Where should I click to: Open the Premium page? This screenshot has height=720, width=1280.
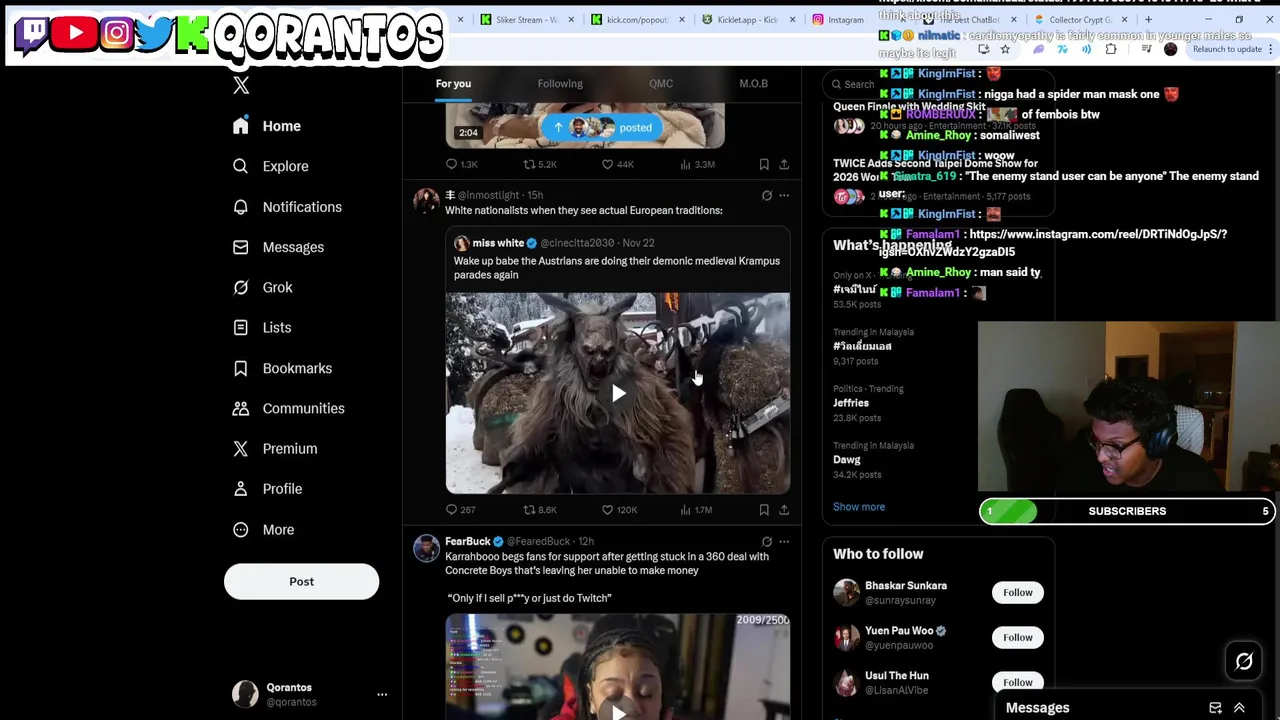coord(275,448)
